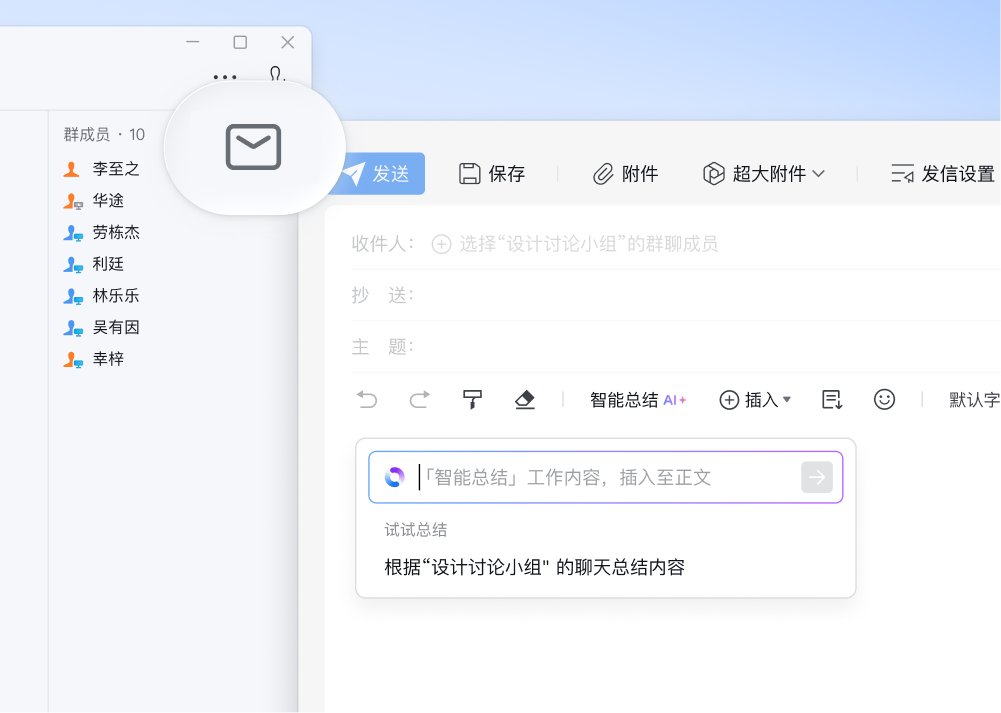Add recipients with the plus circle icon
The width and height of the screenshot is (1001, 713).
click(x=440, y=243)
